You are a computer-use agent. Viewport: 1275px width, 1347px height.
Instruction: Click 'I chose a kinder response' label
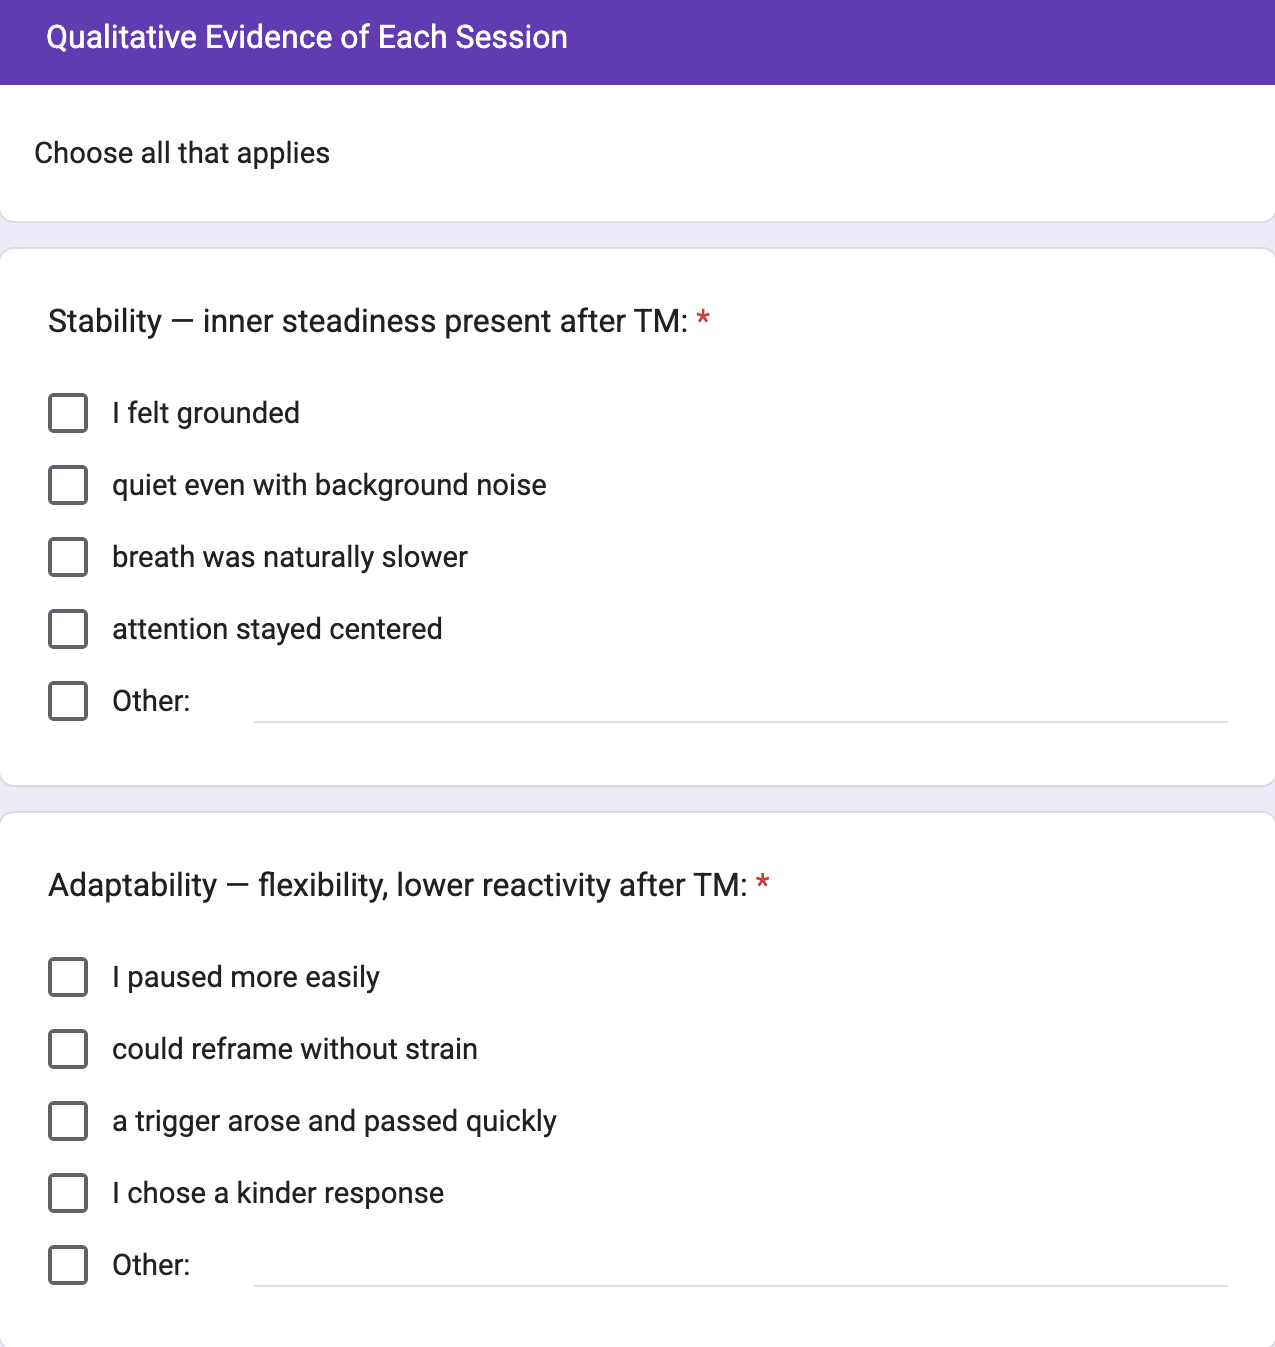(x=278, y=1193)
